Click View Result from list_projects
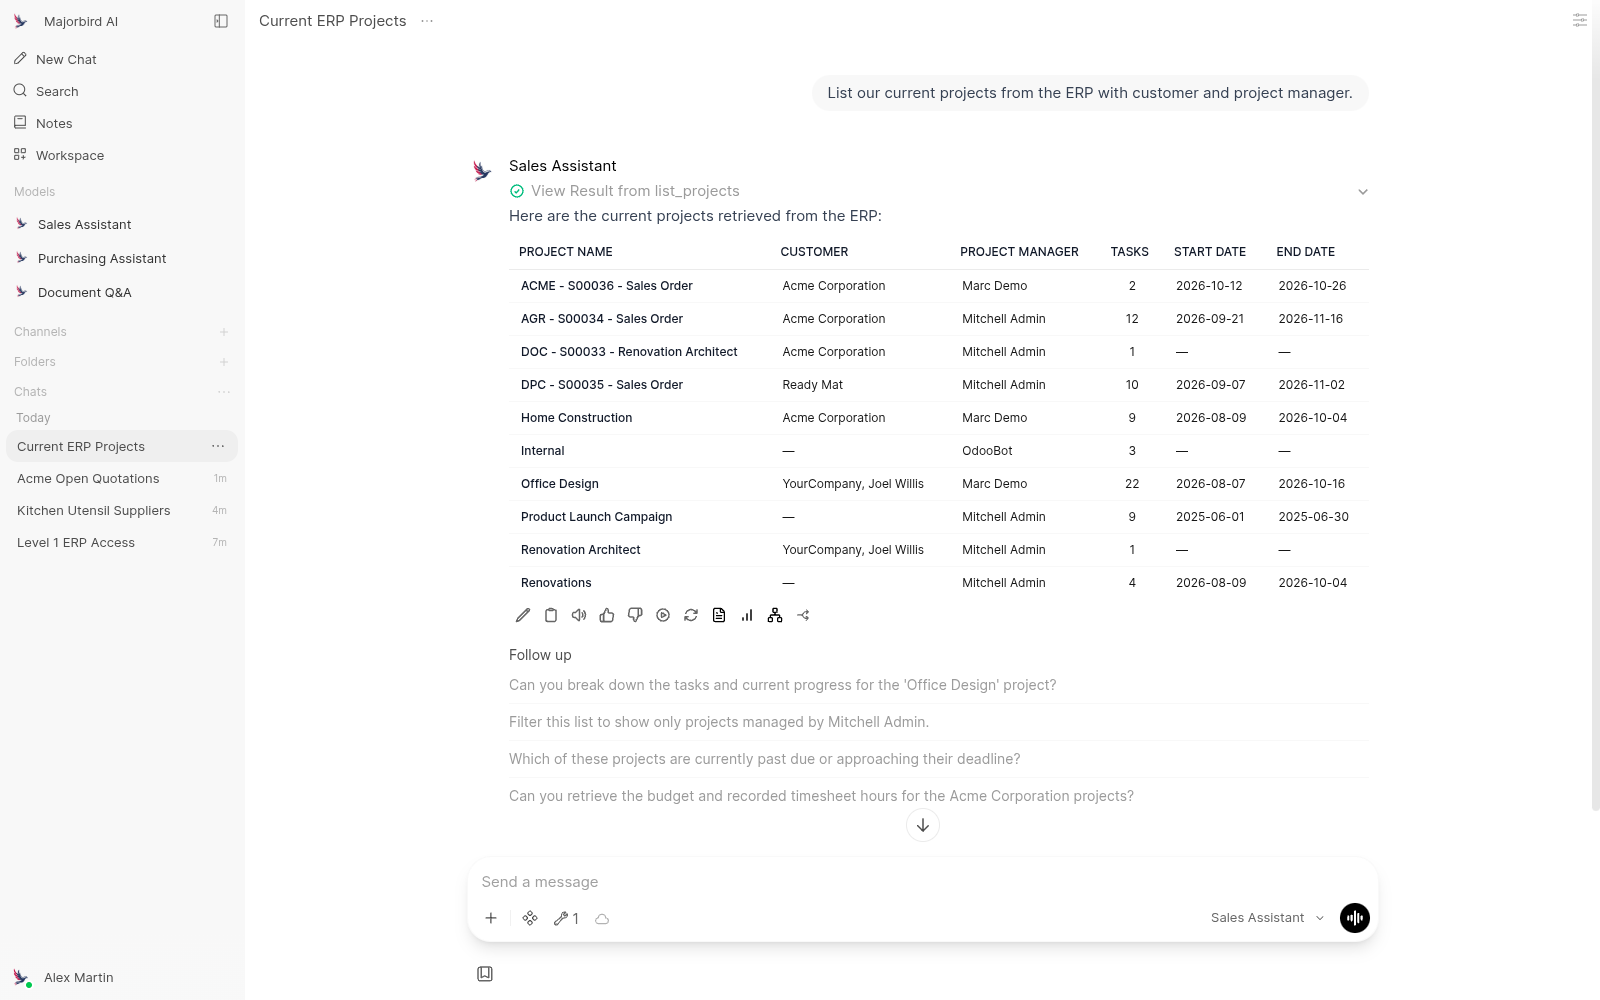This screenshot has height=1000, width=1600. (x=635, y=191)
